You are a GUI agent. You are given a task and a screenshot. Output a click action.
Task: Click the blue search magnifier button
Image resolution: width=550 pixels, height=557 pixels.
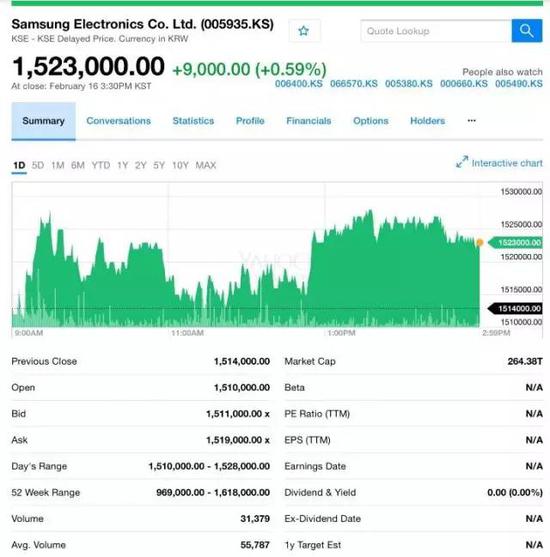[x=527, y=31]
